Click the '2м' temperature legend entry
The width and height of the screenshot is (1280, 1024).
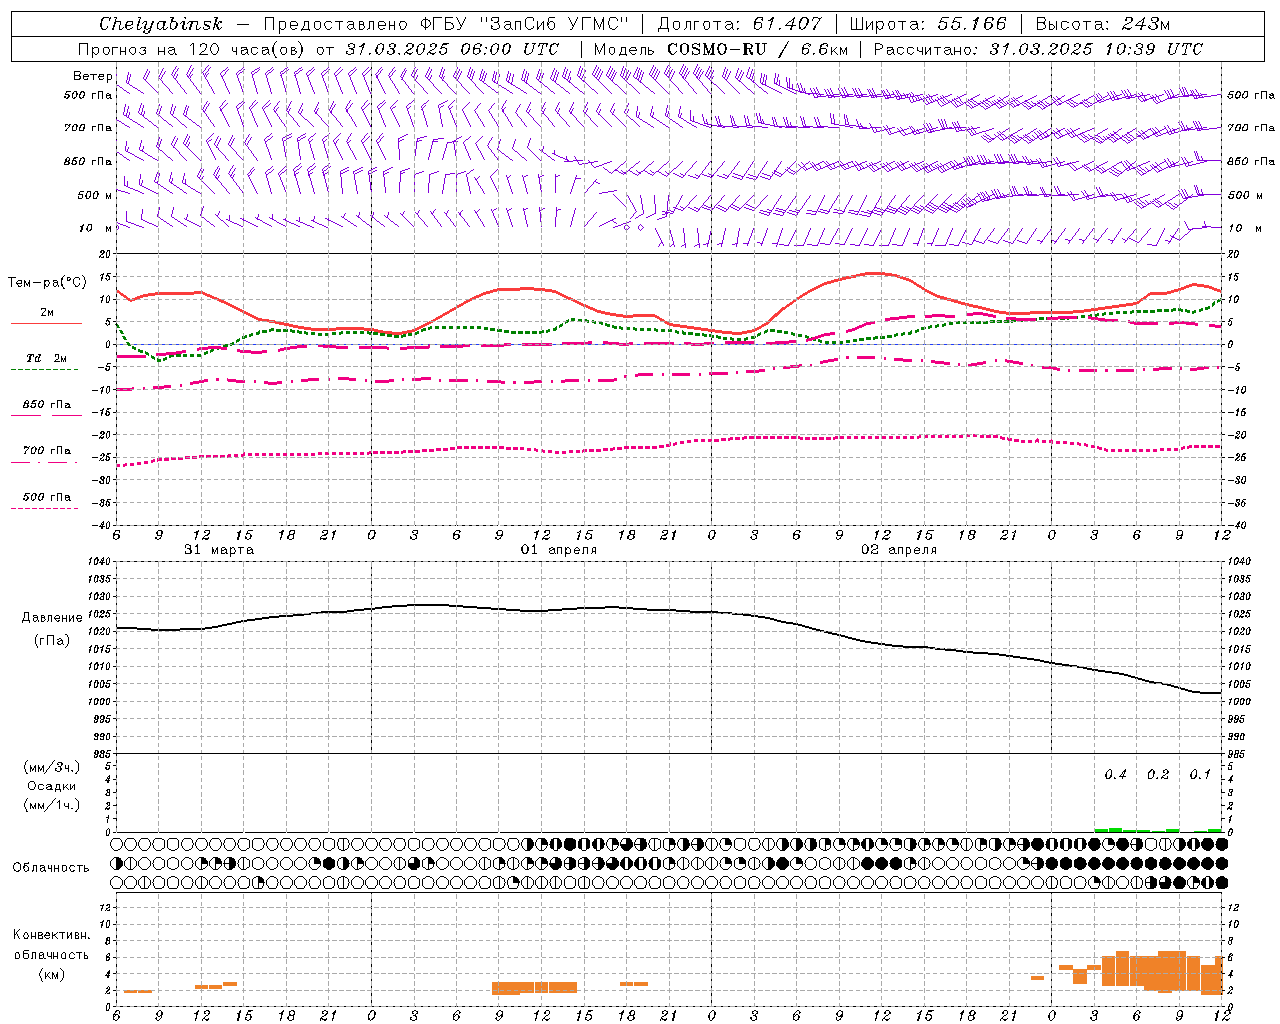pos(47,312)
